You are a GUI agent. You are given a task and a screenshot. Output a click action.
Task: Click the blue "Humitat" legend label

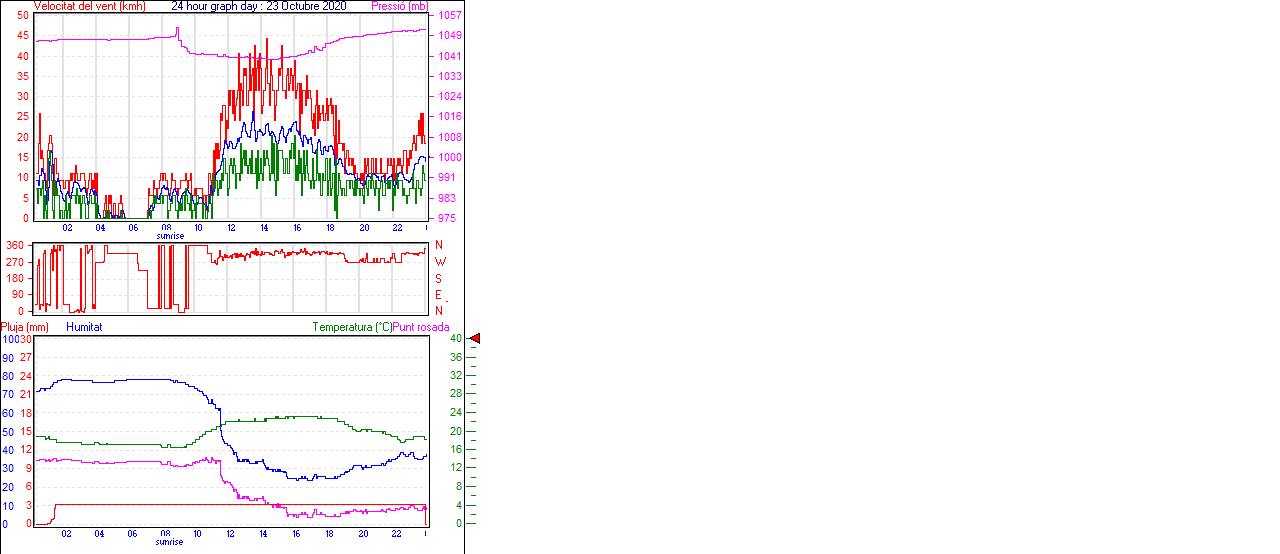point(84,327)
